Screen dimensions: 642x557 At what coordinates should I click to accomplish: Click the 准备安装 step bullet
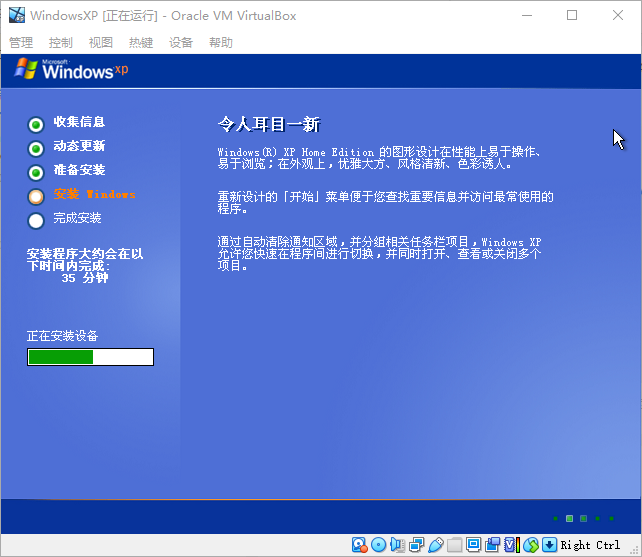click(36, 173)
